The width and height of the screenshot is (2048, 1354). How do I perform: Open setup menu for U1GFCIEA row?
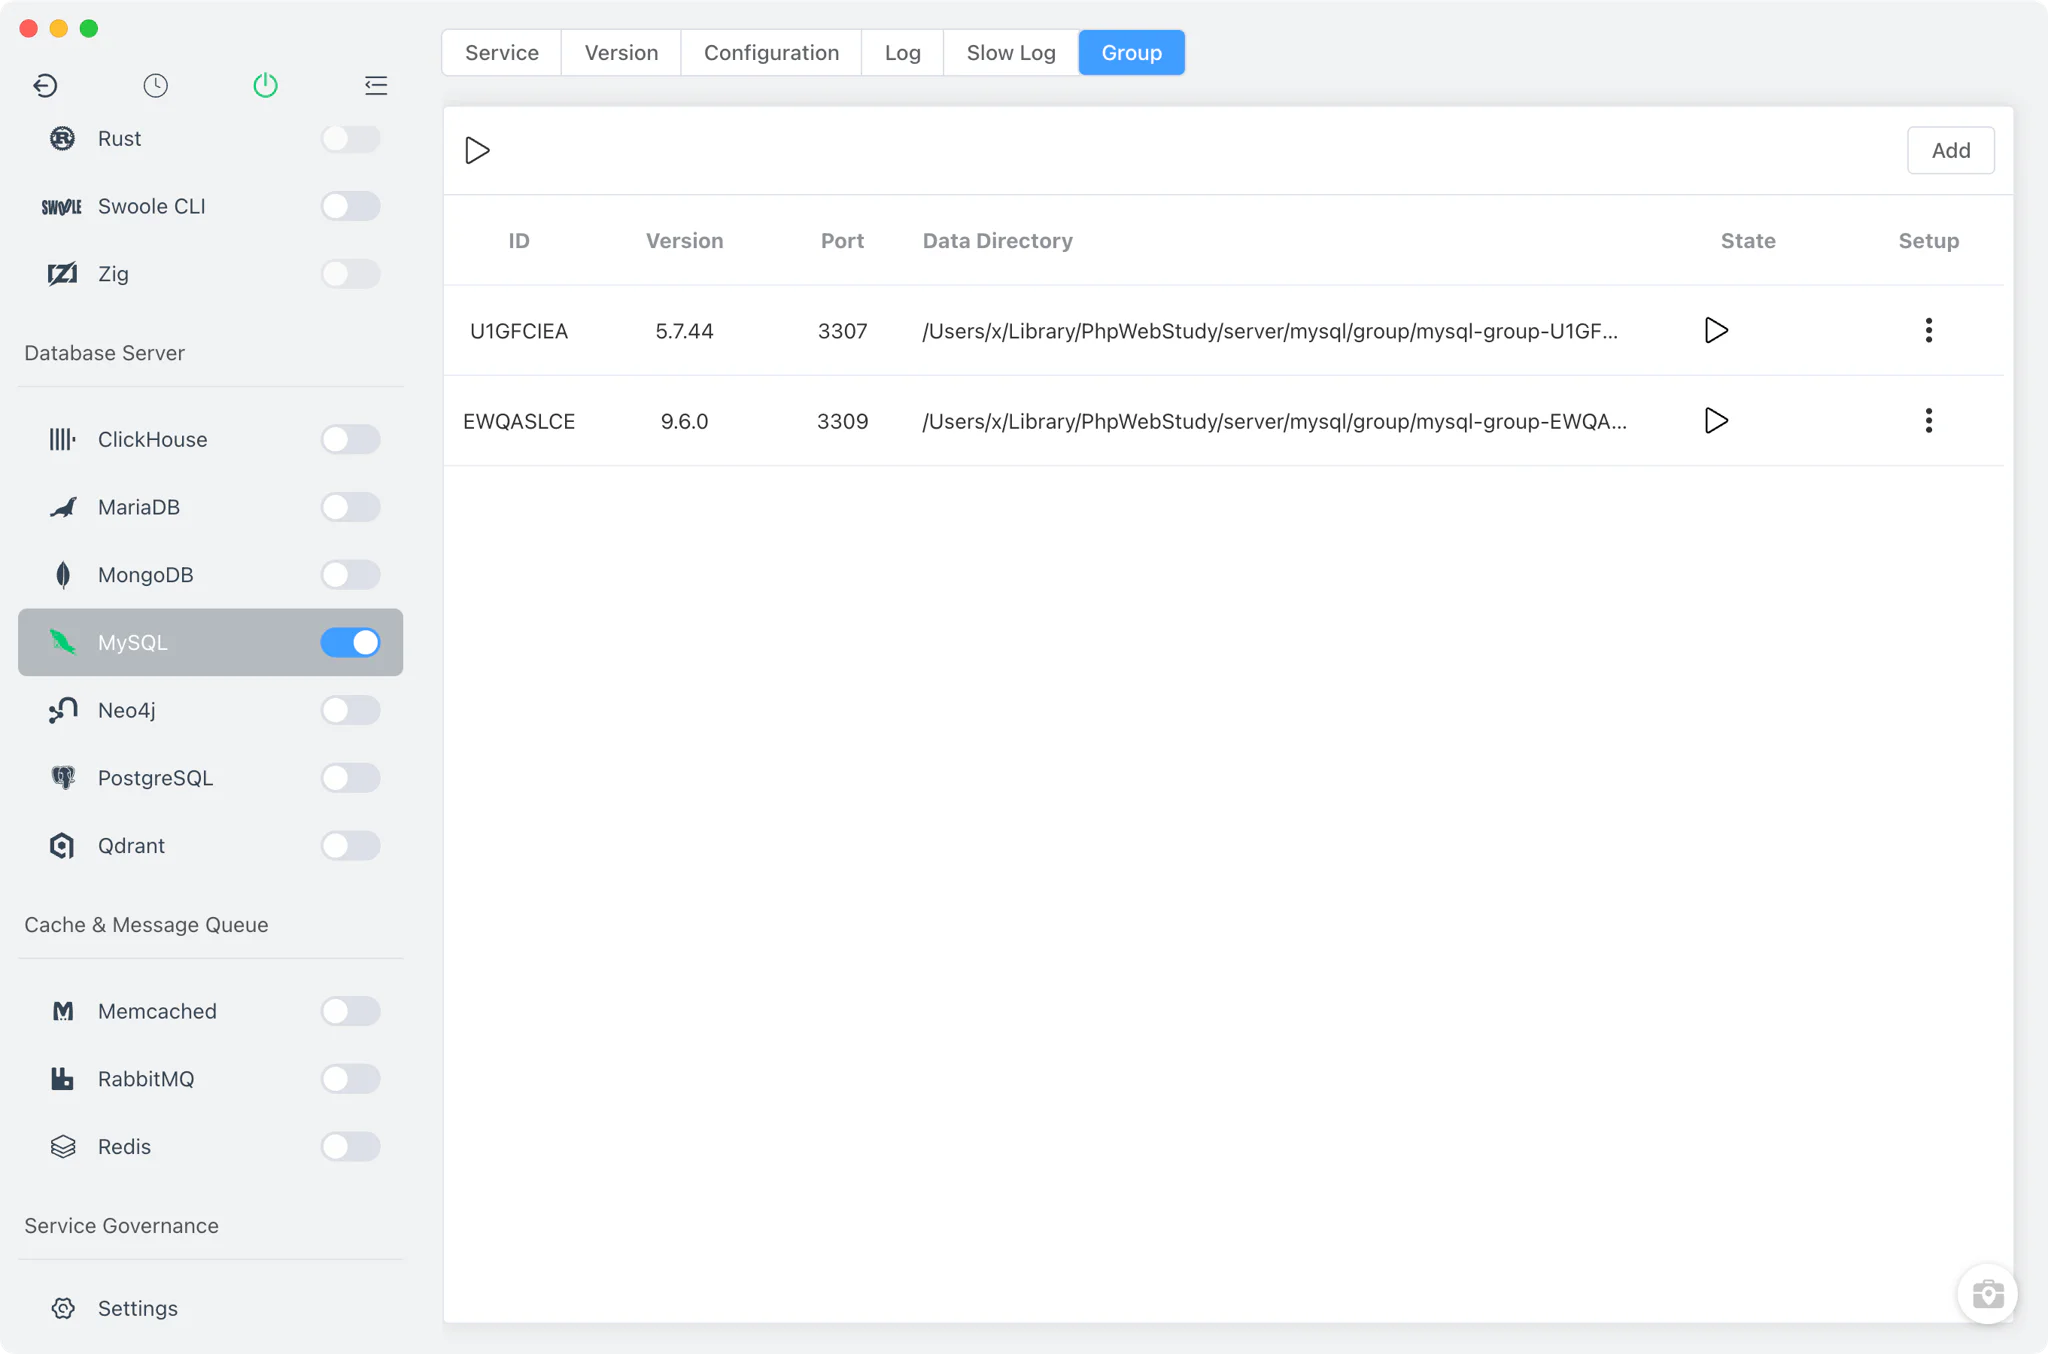coord(1928,331)
